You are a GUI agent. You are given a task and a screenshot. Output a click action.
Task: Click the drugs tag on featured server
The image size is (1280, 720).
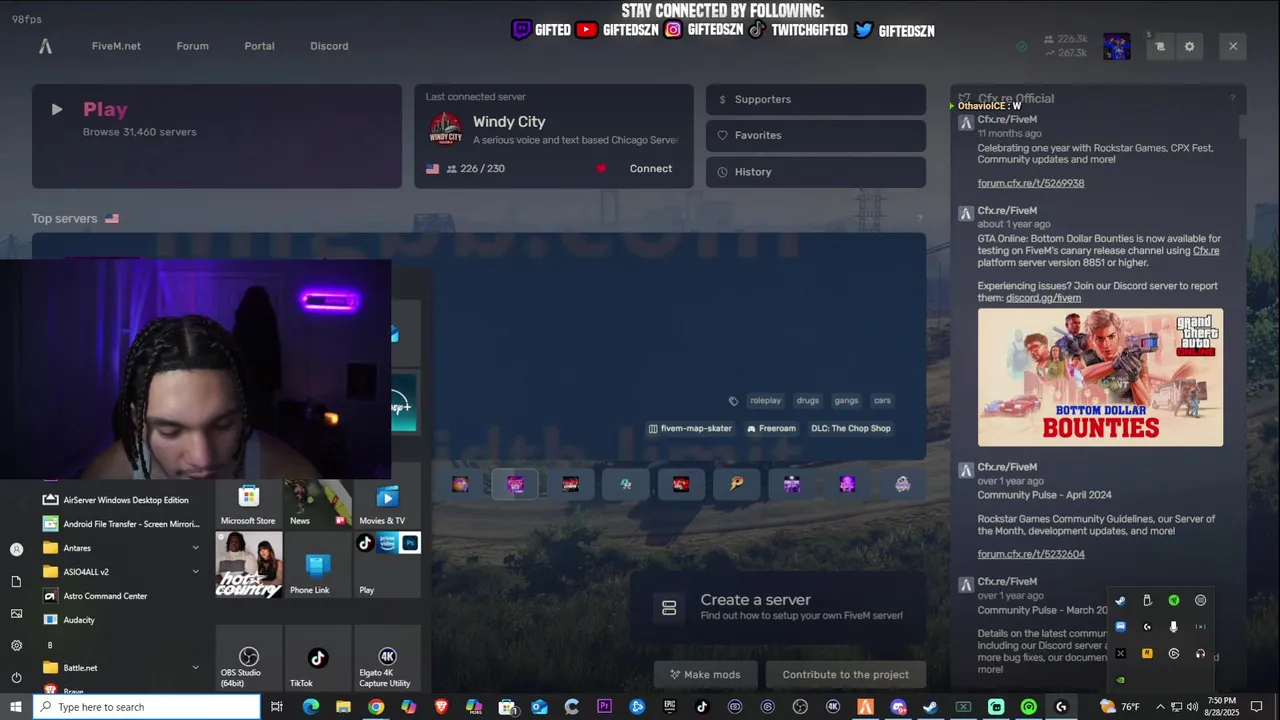coord(808,401)
